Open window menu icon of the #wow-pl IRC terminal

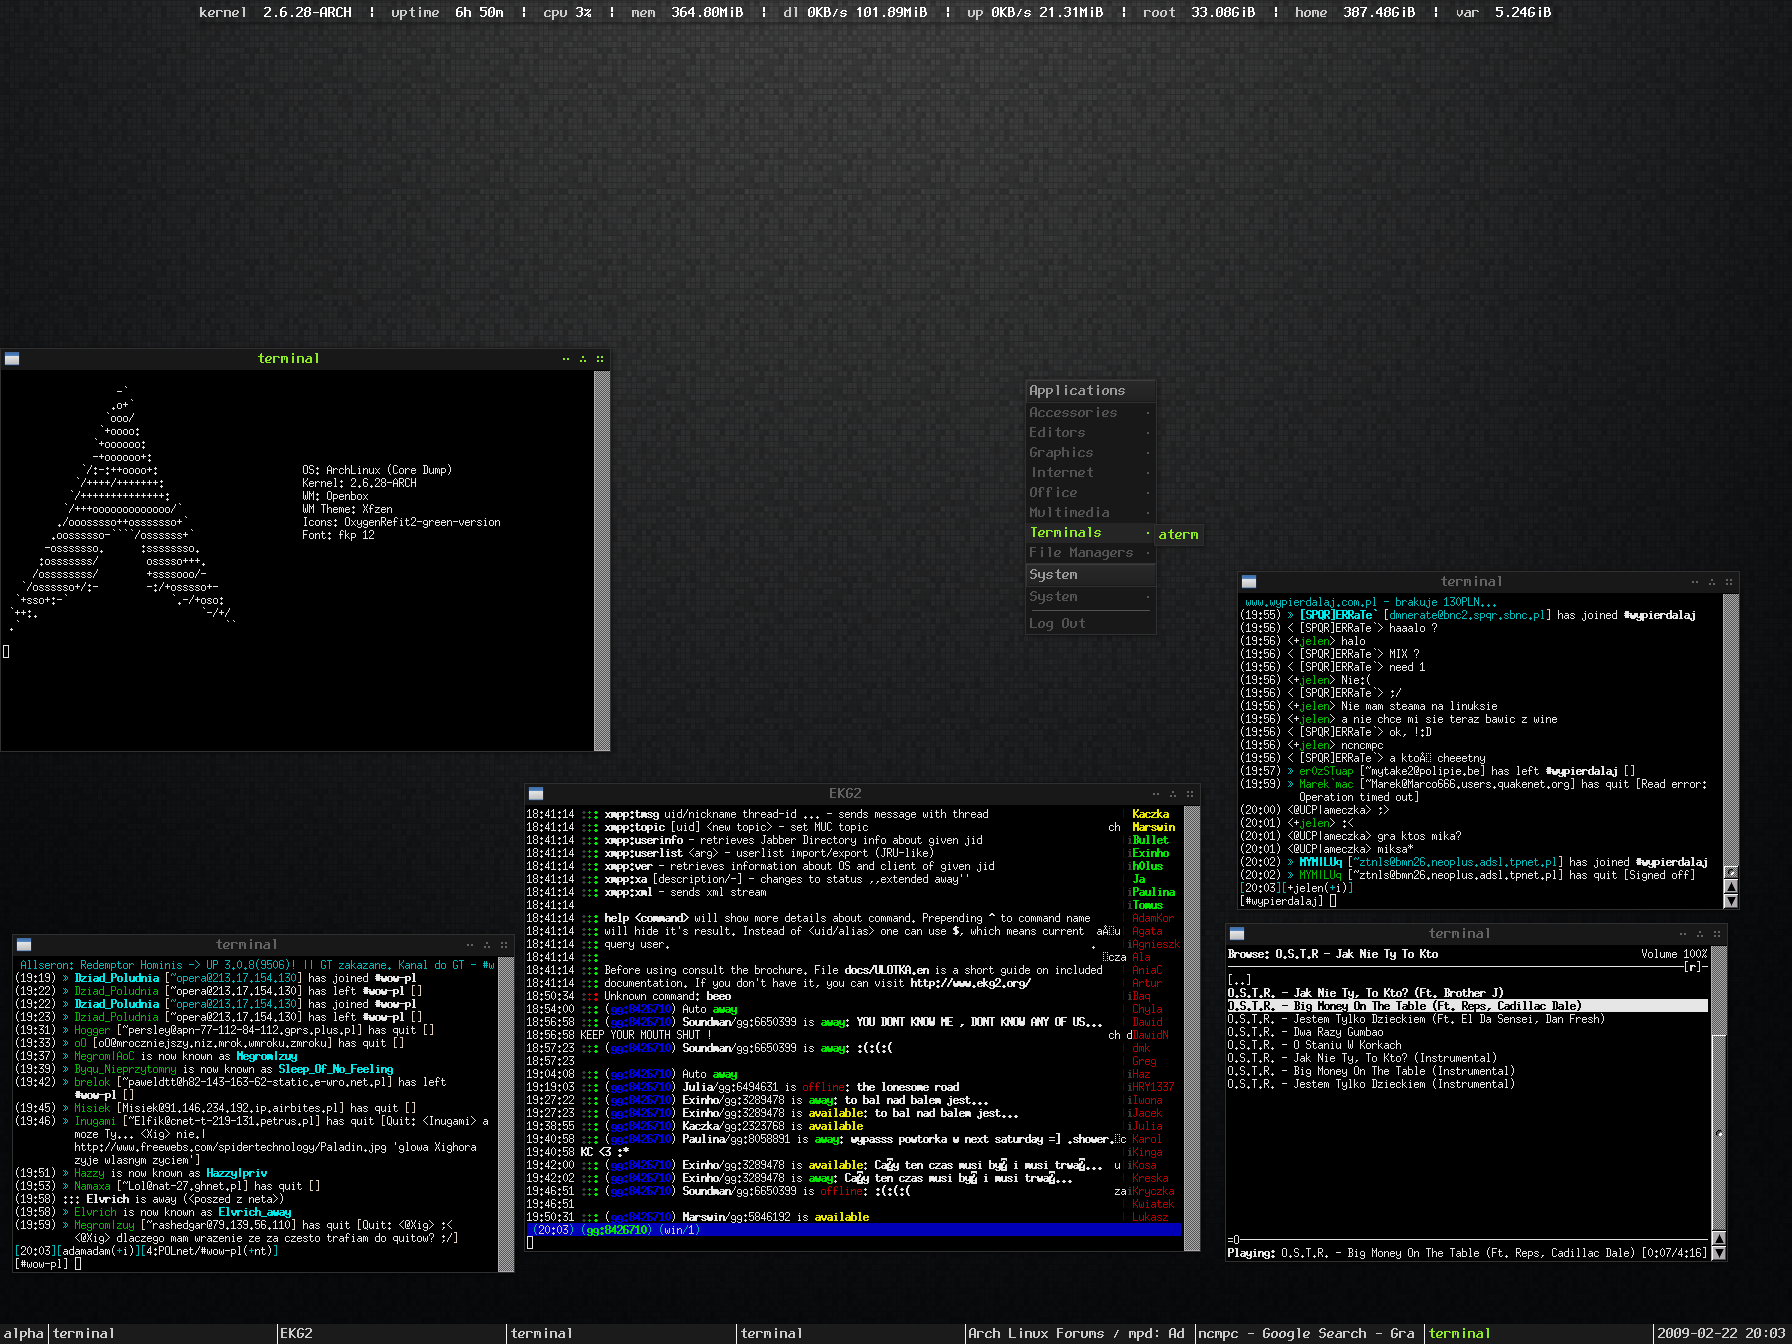click(24, 945)
